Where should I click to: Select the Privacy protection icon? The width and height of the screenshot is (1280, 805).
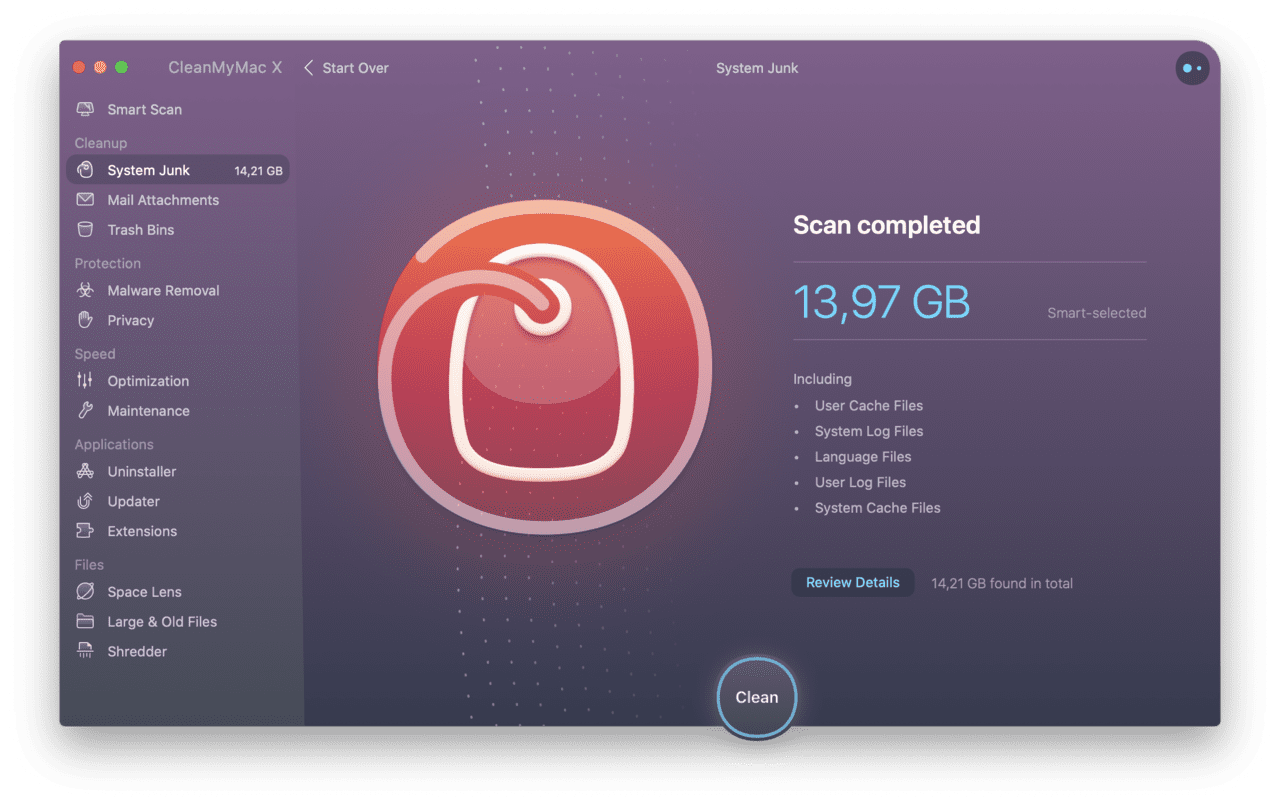click(85, 320)
